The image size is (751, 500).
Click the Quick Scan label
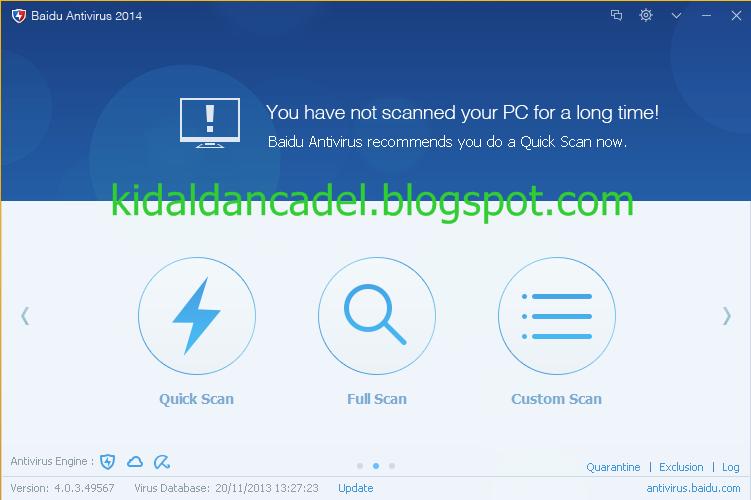[196, 399]
